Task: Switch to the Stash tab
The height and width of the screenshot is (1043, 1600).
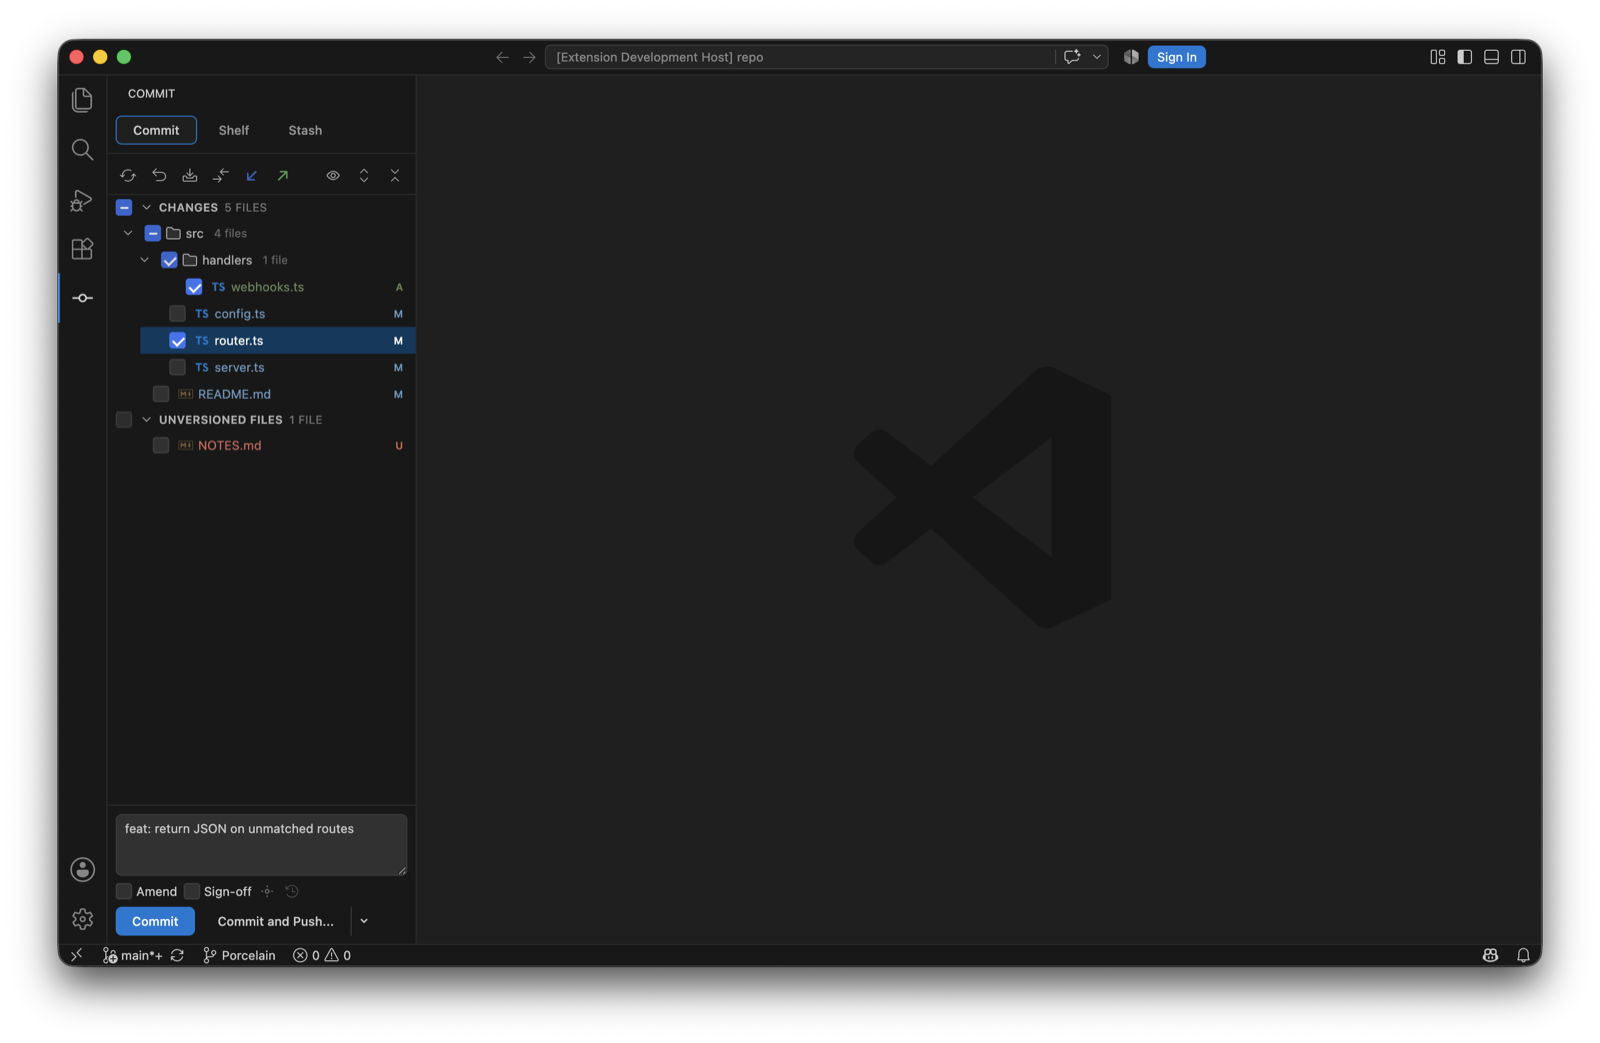Action: pos(305,130)
